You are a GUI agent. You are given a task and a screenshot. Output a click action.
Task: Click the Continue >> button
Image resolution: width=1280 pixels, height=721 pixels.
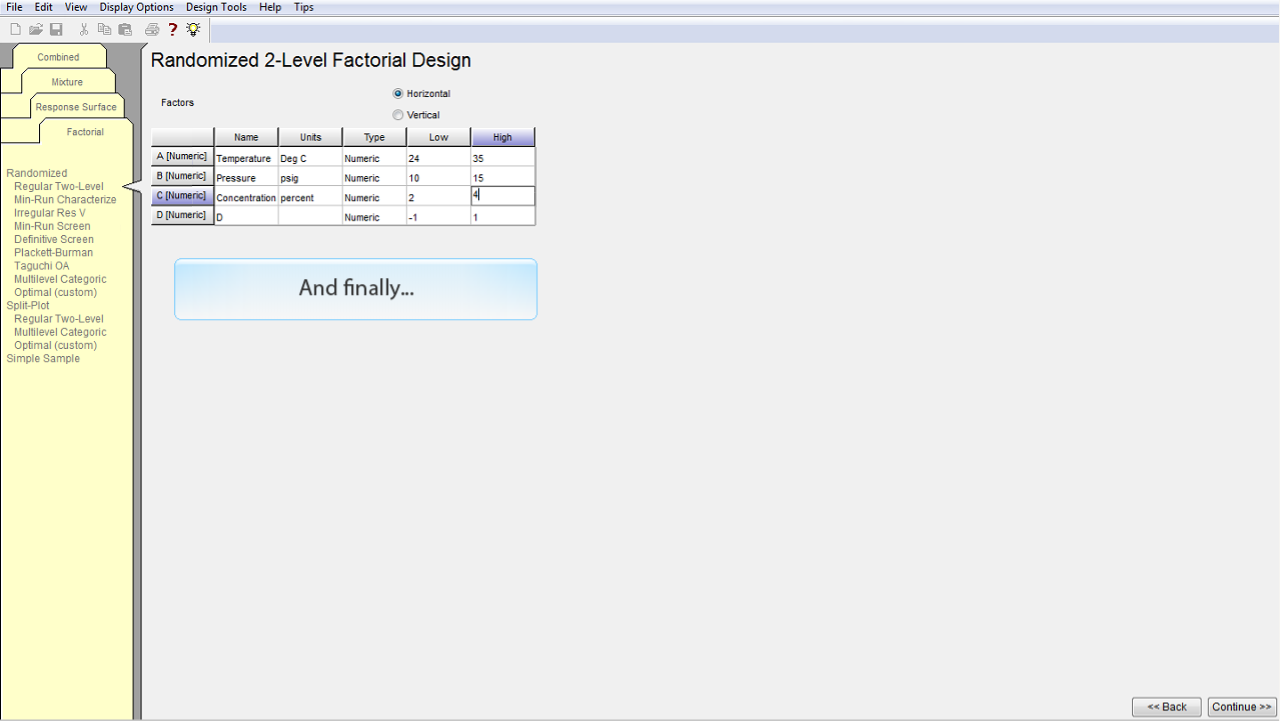coord(1242,707)
